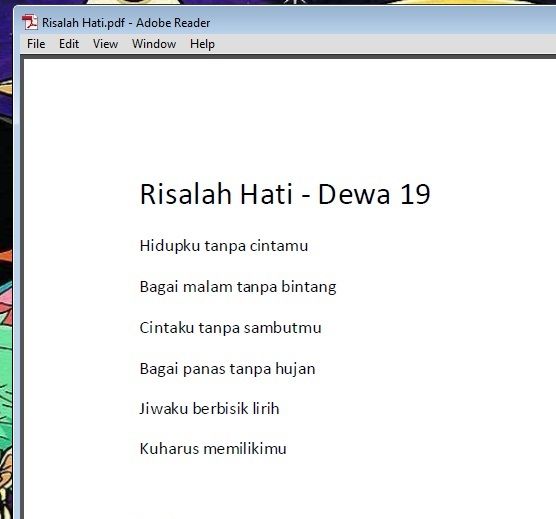Viewport: 556px width, 519px height.
Task: Click the 'Risalah Hati.pdf - Adobe Reader' window title
Action: coord(126,23)
